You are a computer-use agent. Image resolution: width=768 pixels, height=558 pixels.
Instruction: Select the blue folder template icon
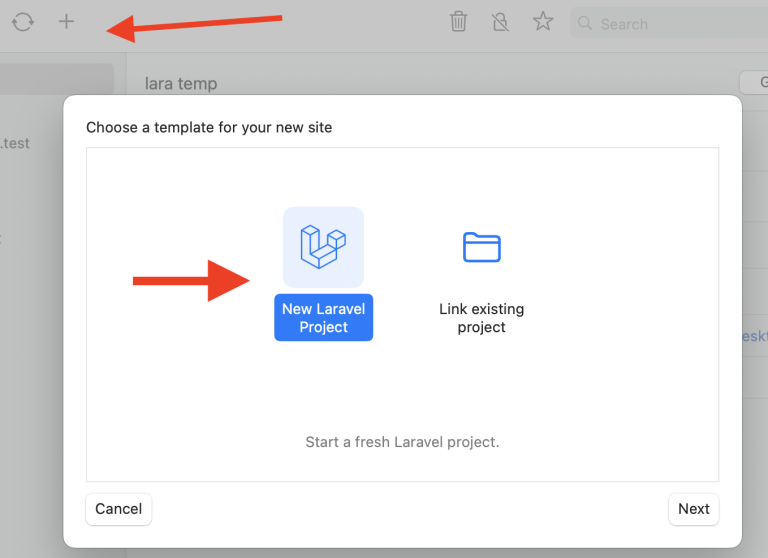pos(481,247)
